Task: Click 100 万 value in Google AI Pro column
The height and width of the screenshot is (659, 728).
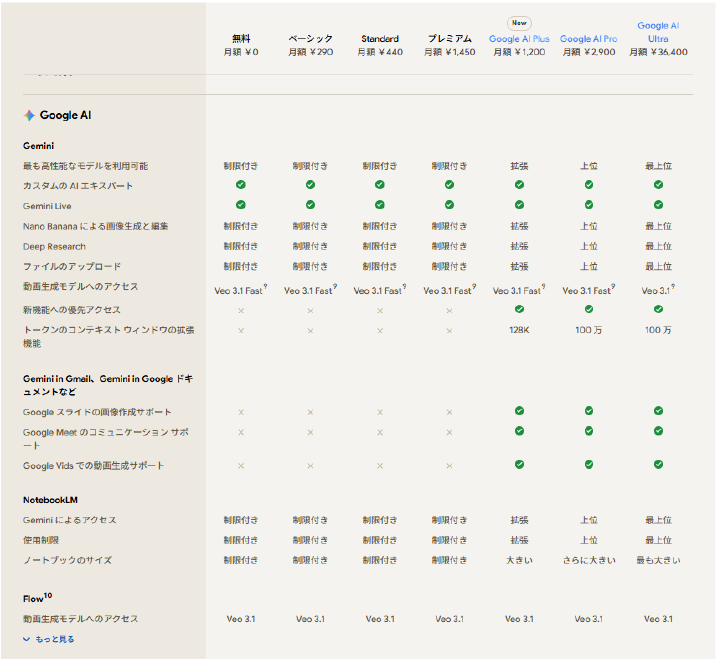Action: tap(589, 330)
